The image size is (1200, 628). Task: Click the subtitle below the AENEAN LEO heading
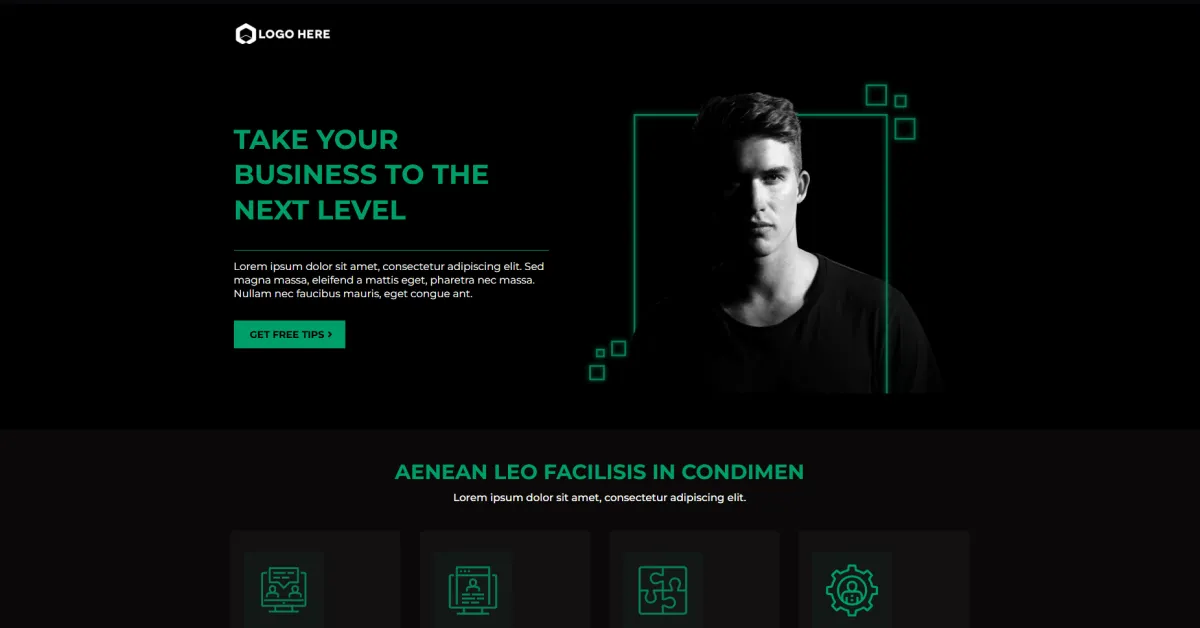coord(599,497)
